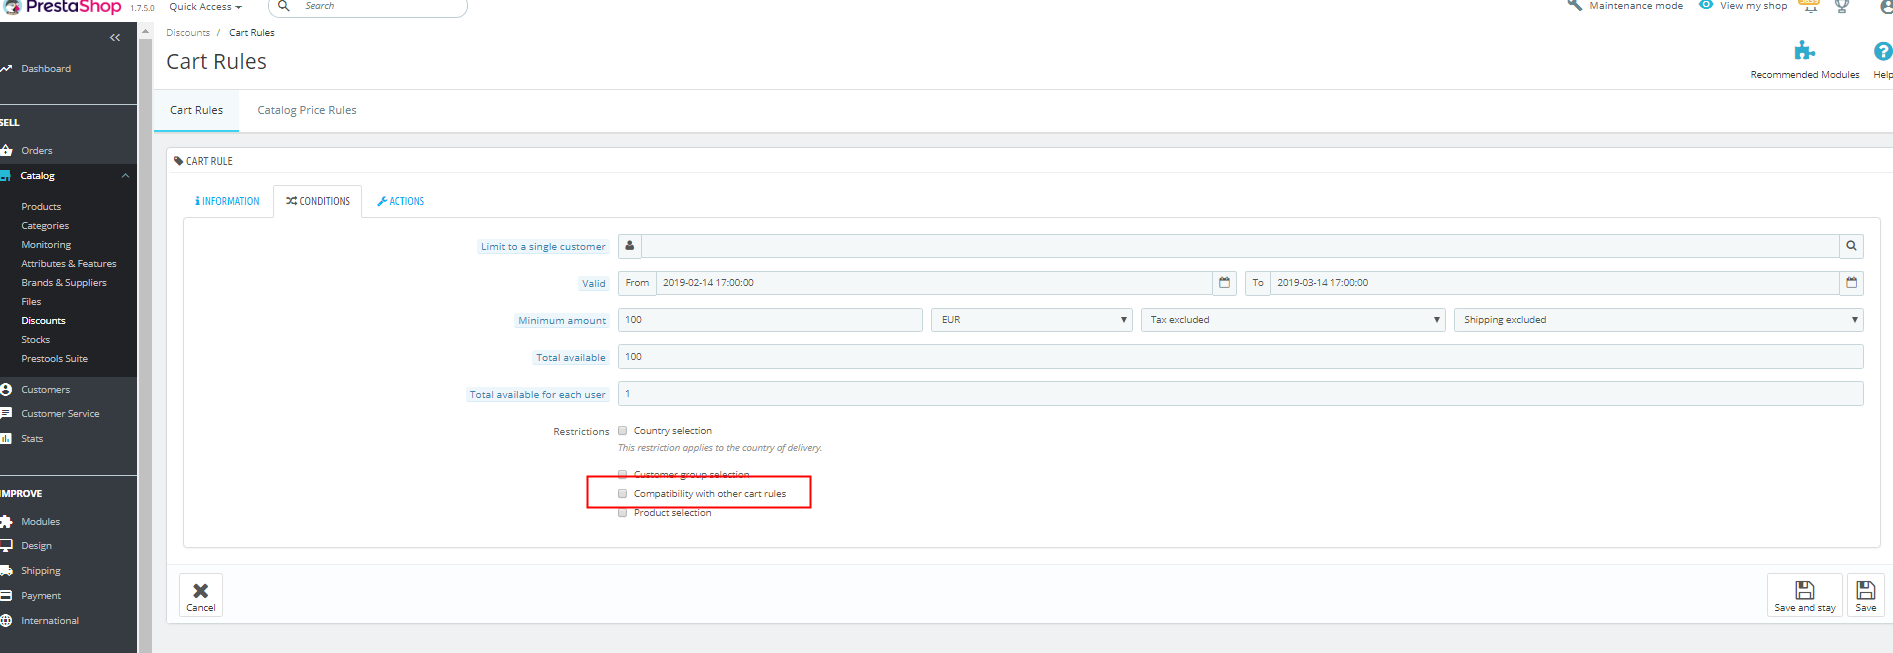Click the trophy icon in header

click(x=1842, y=6)
